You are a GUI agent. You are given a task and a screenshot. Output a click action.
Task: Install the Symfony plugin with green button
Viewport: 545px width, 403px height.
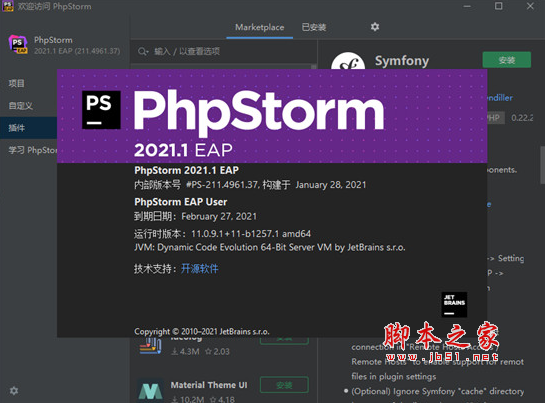pyautogui.click(x=506, y=60)
